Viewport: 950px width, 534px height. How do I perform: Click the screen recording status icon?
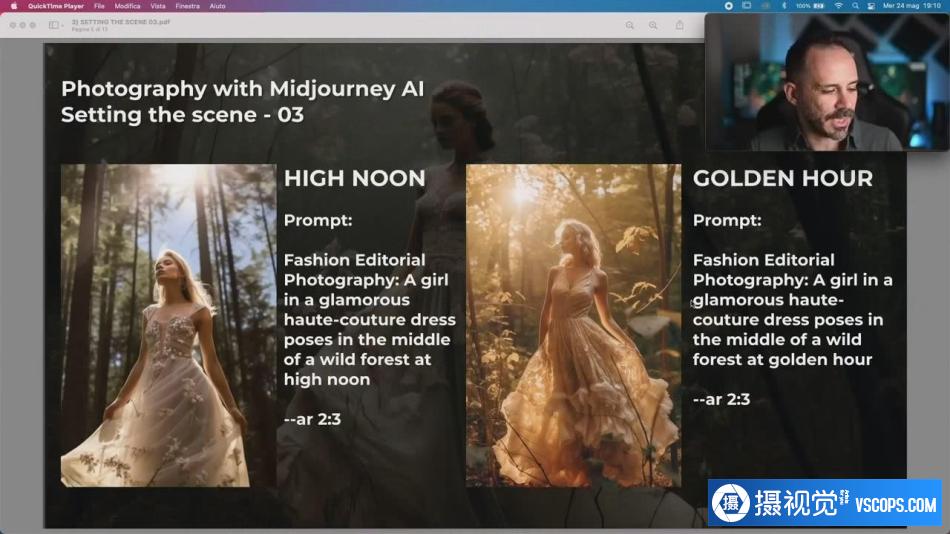729,6
